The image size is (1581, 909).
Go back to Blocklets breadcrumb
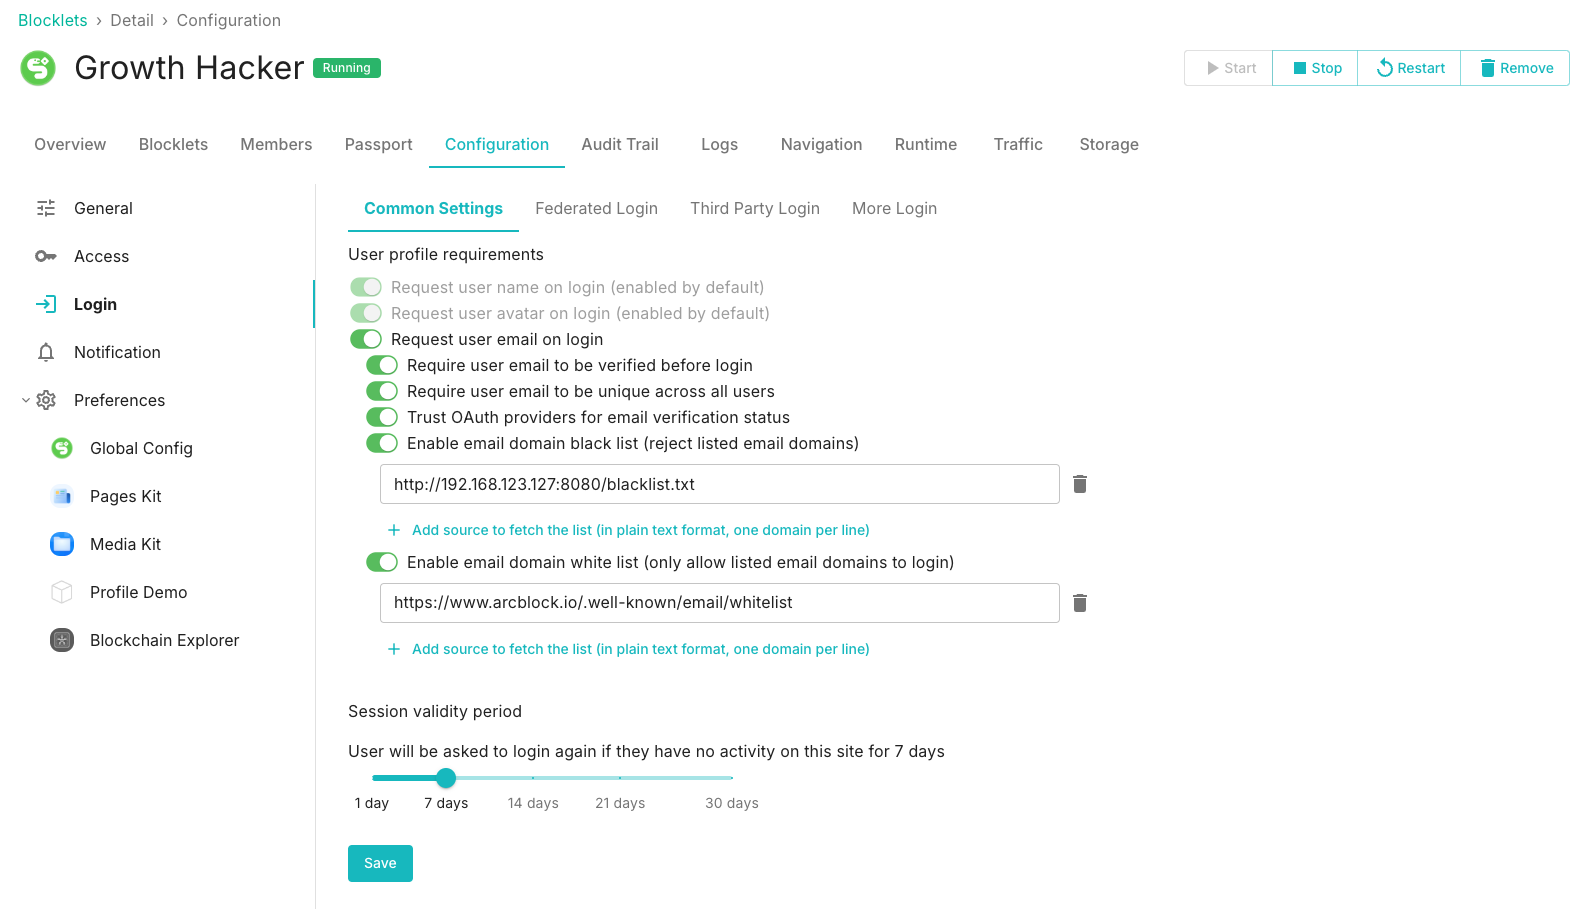pos(53,20)
